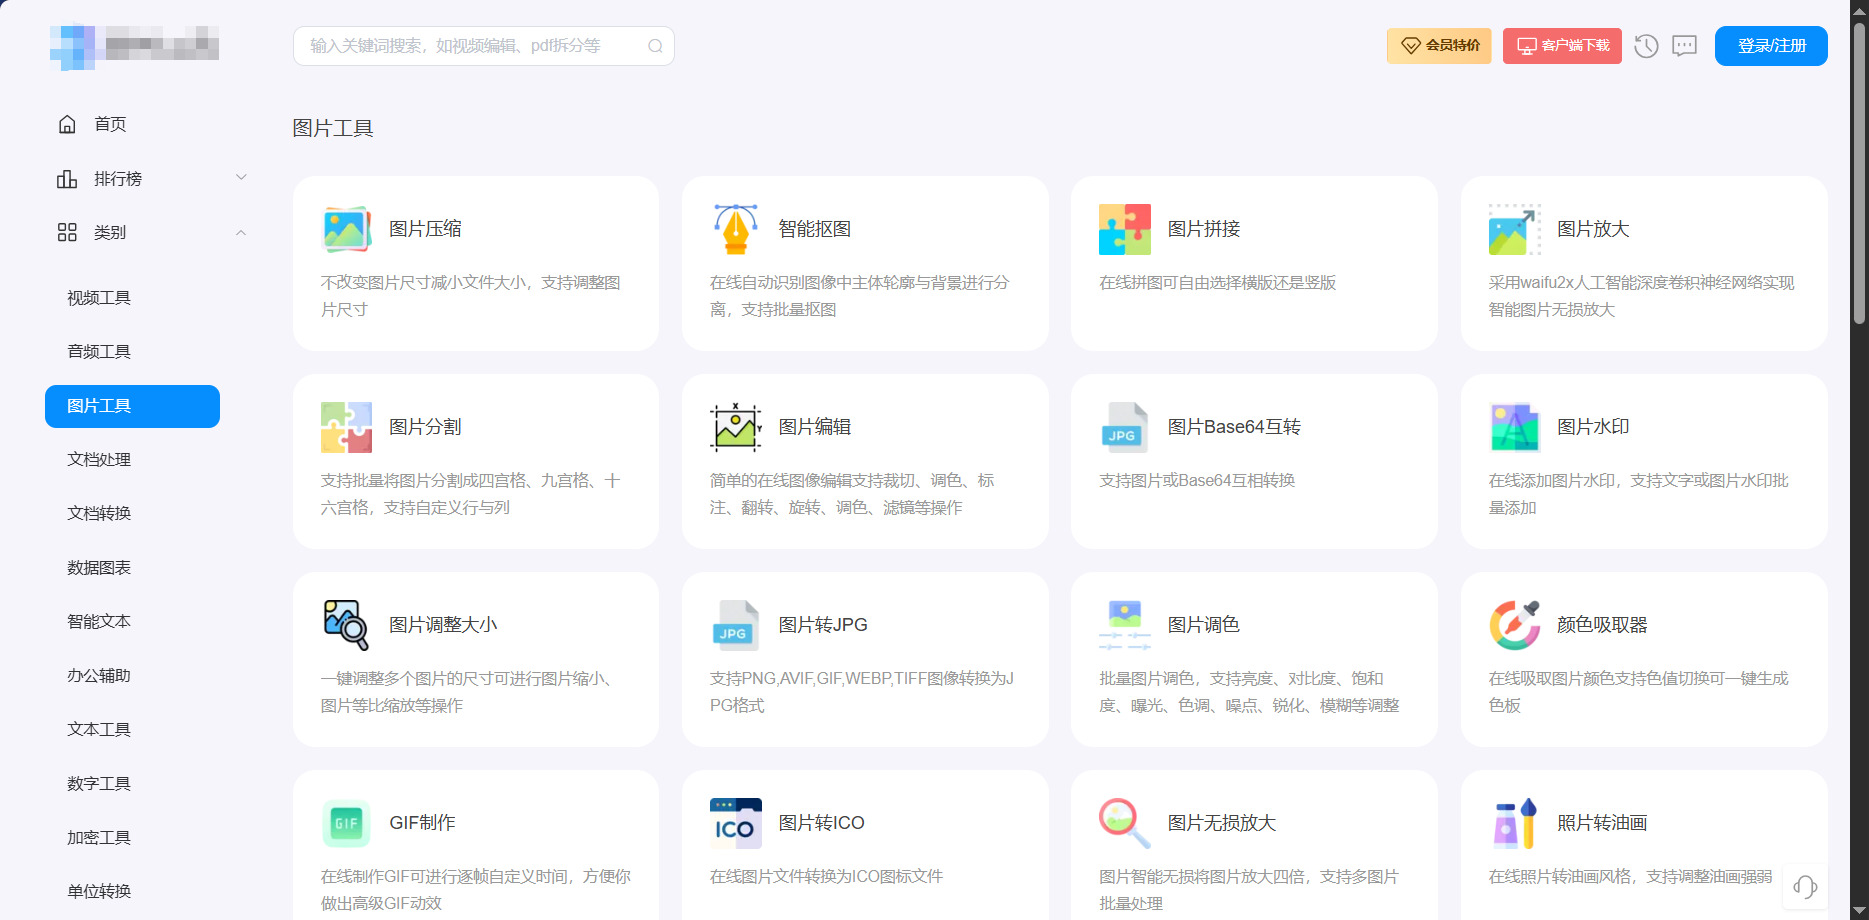The height and width of the screenshot is (920, 1869).
Task: Open the 图片无损放大 title link
Action: coord(1222,823)
